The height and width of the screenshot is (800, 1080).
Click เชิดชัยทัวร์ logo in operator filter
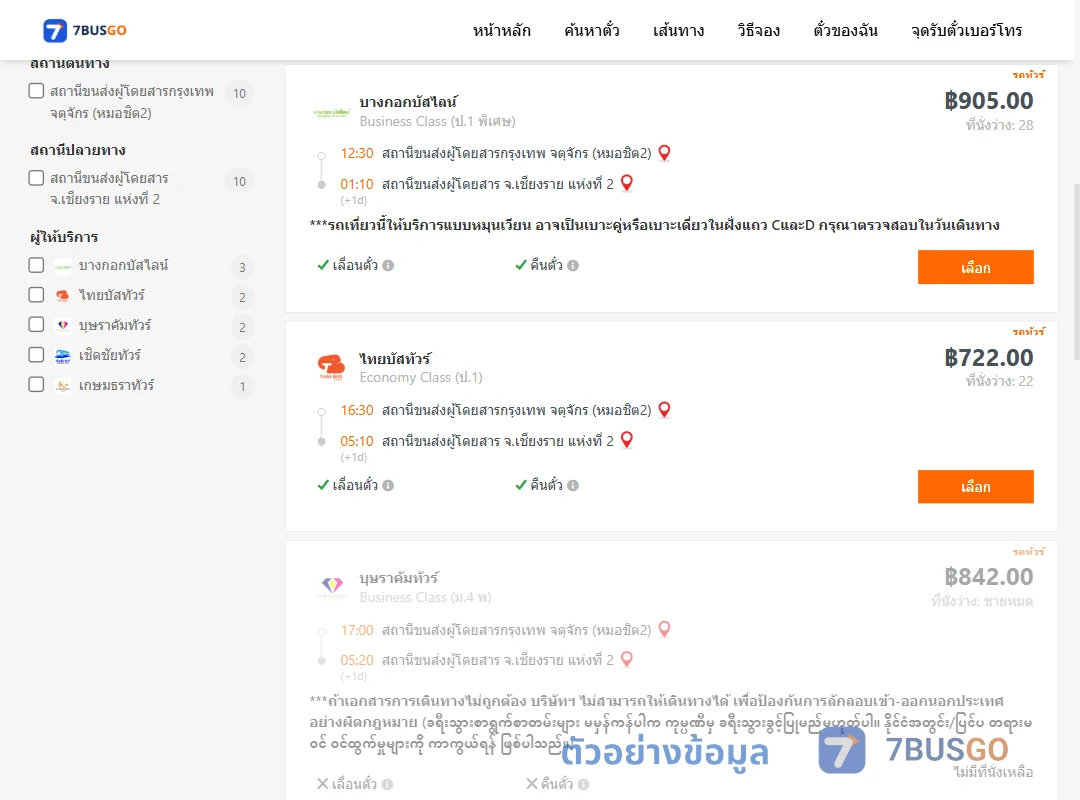click(x=63, y=356)
